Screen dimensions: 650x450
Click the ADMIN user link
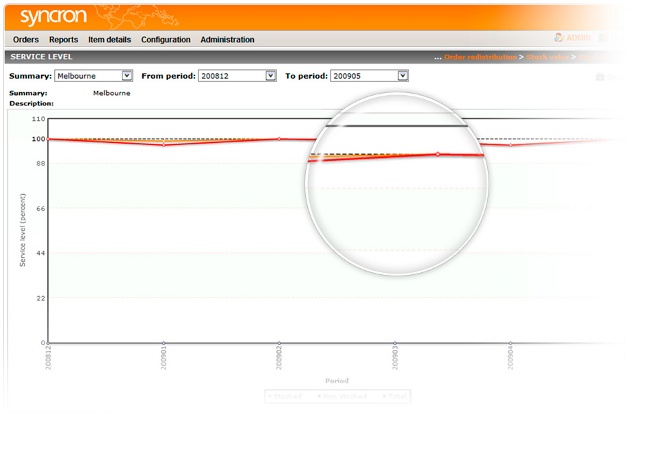578,38
